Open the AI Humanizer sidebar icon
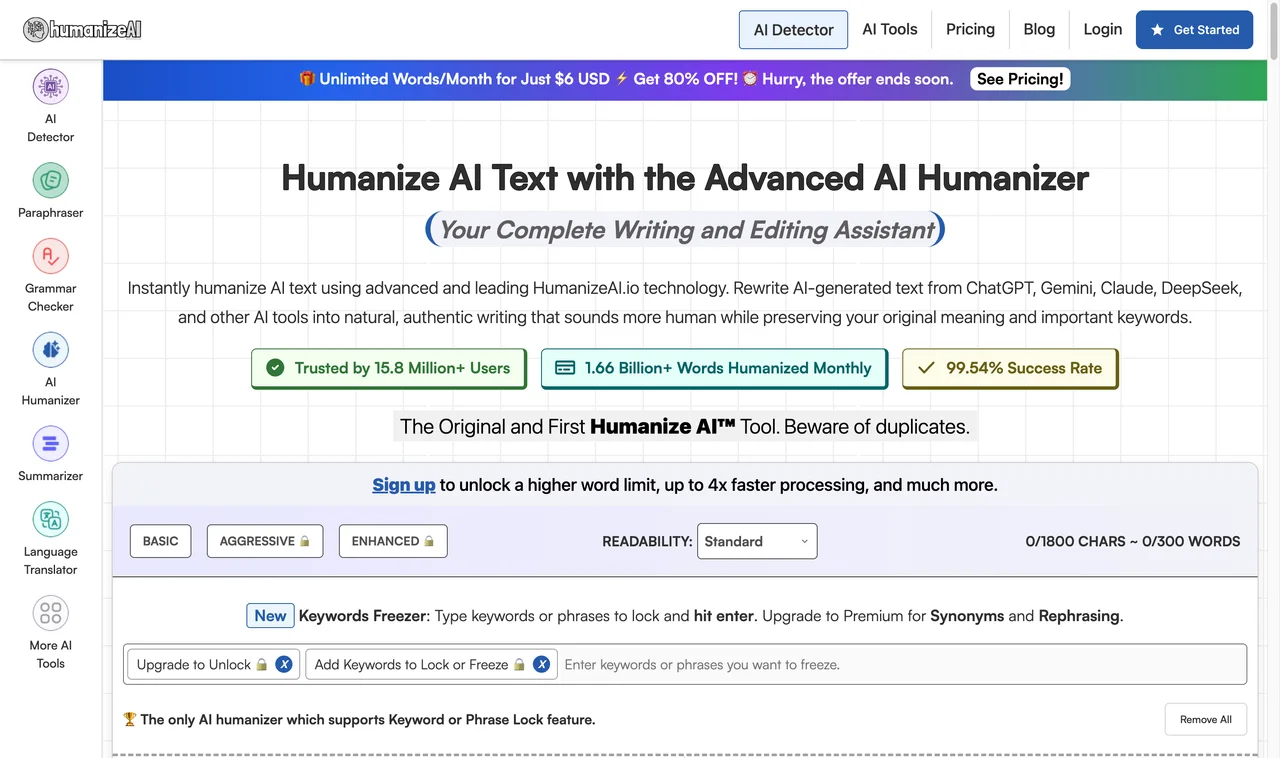1280x758 pixels. (50, 350)
